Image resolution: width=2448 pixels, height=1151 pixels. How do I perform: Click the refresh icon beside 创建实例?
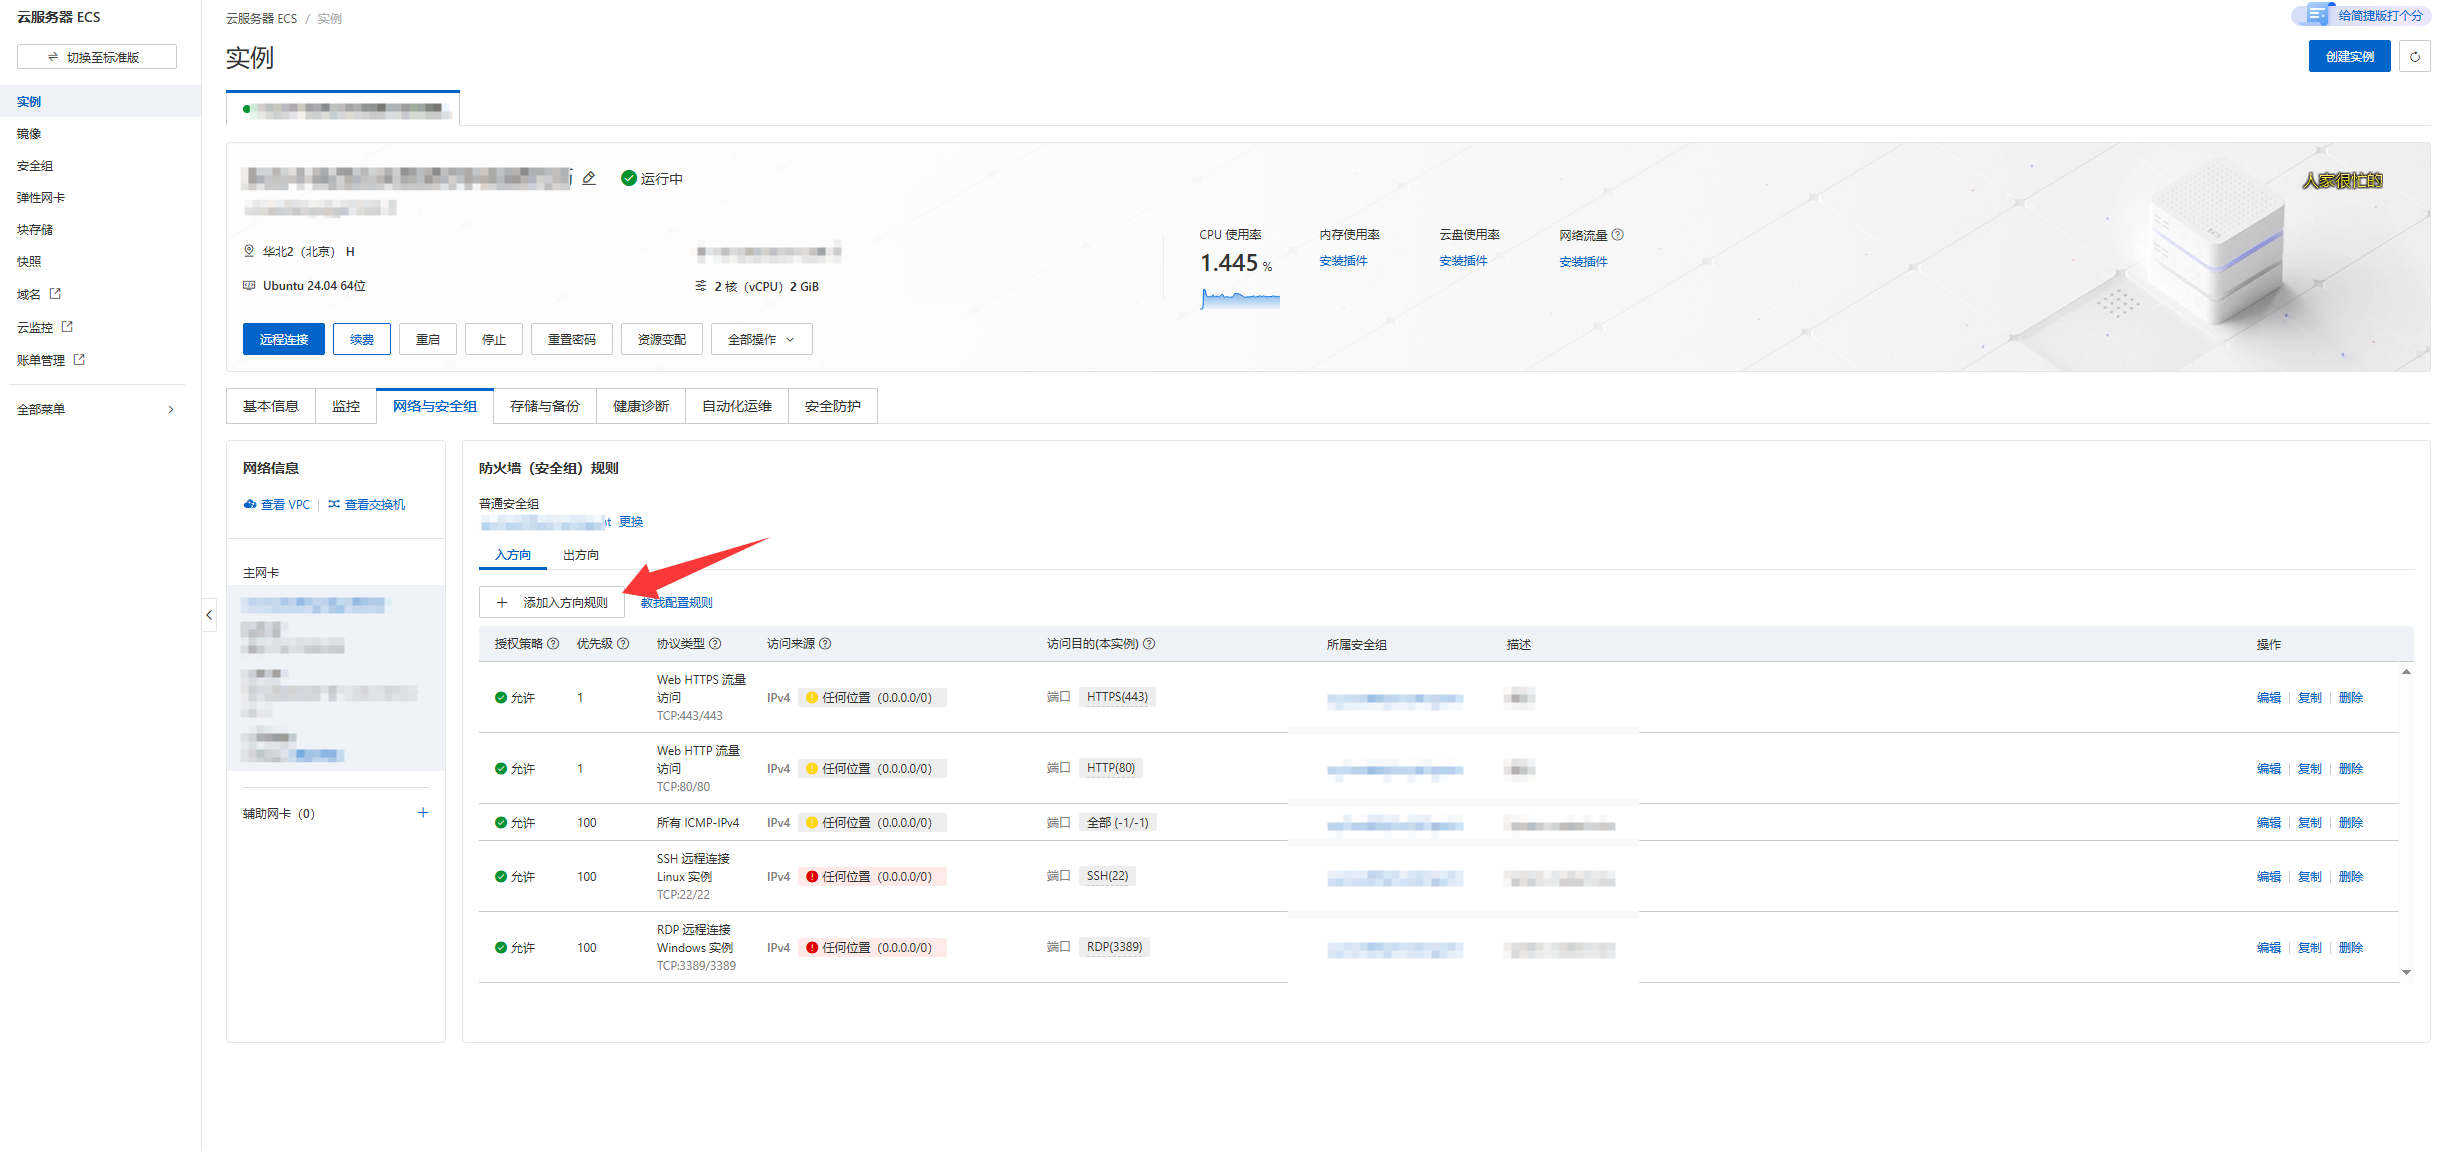tap(2414, 57)
